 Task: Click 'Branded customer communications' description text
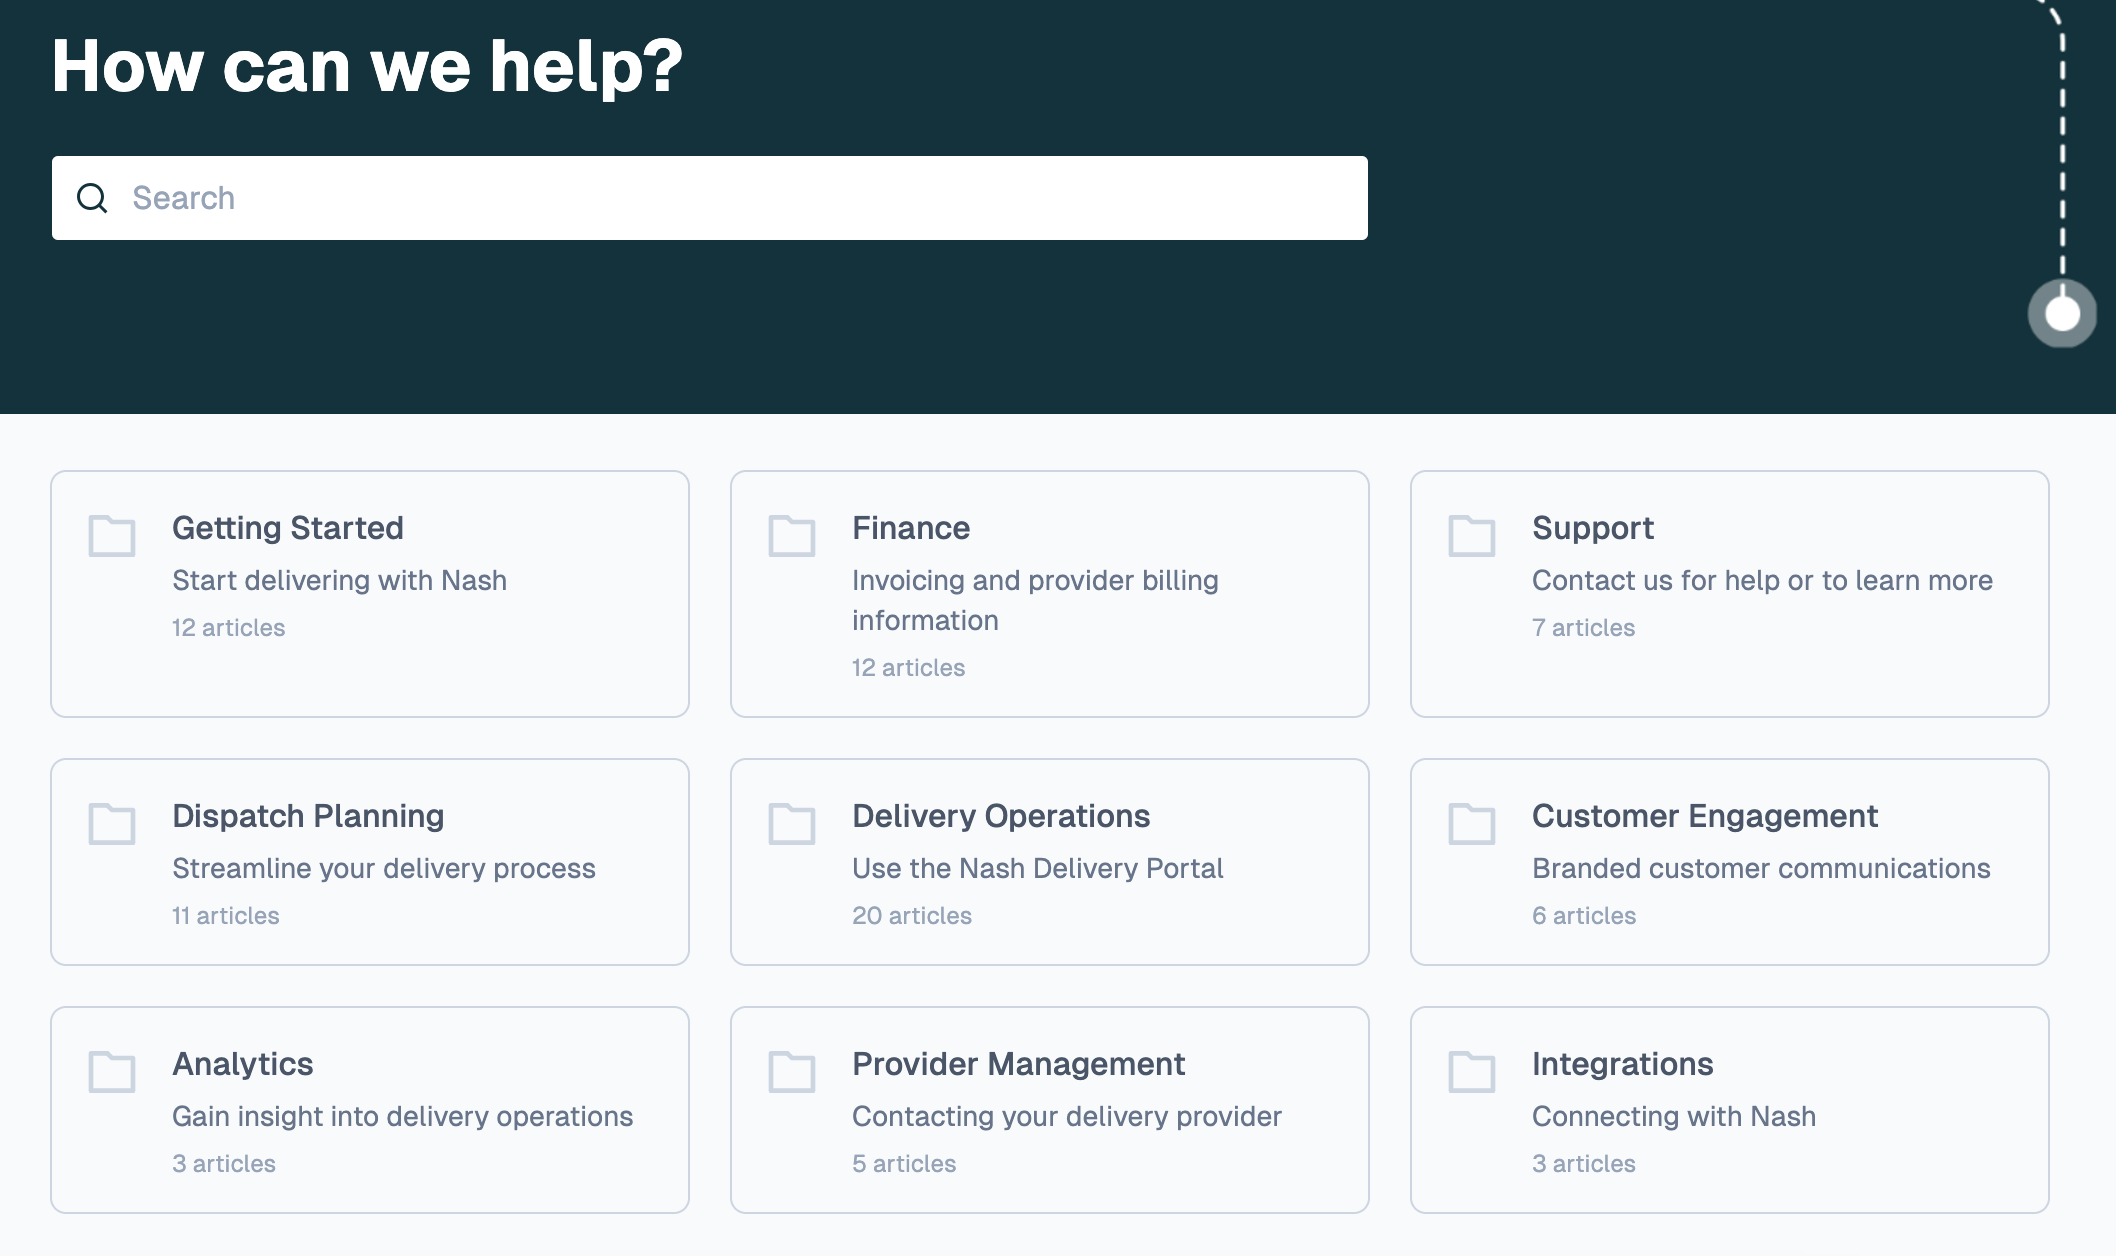coord(1761,868)
